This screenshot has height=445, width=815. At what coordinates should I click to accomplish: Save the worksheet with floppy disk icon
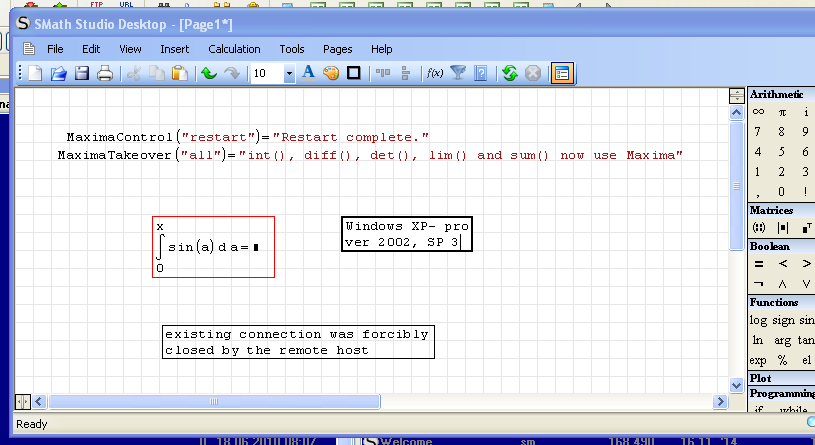[x=81, y=73]
